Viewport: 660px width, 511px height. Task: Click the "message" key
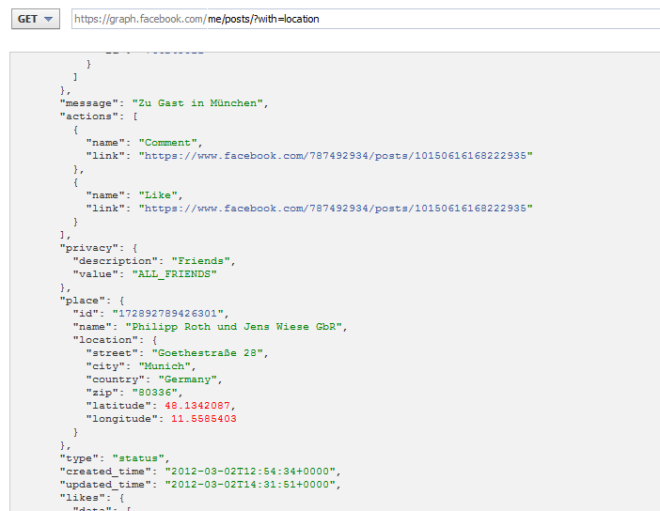tap(89, 103)
